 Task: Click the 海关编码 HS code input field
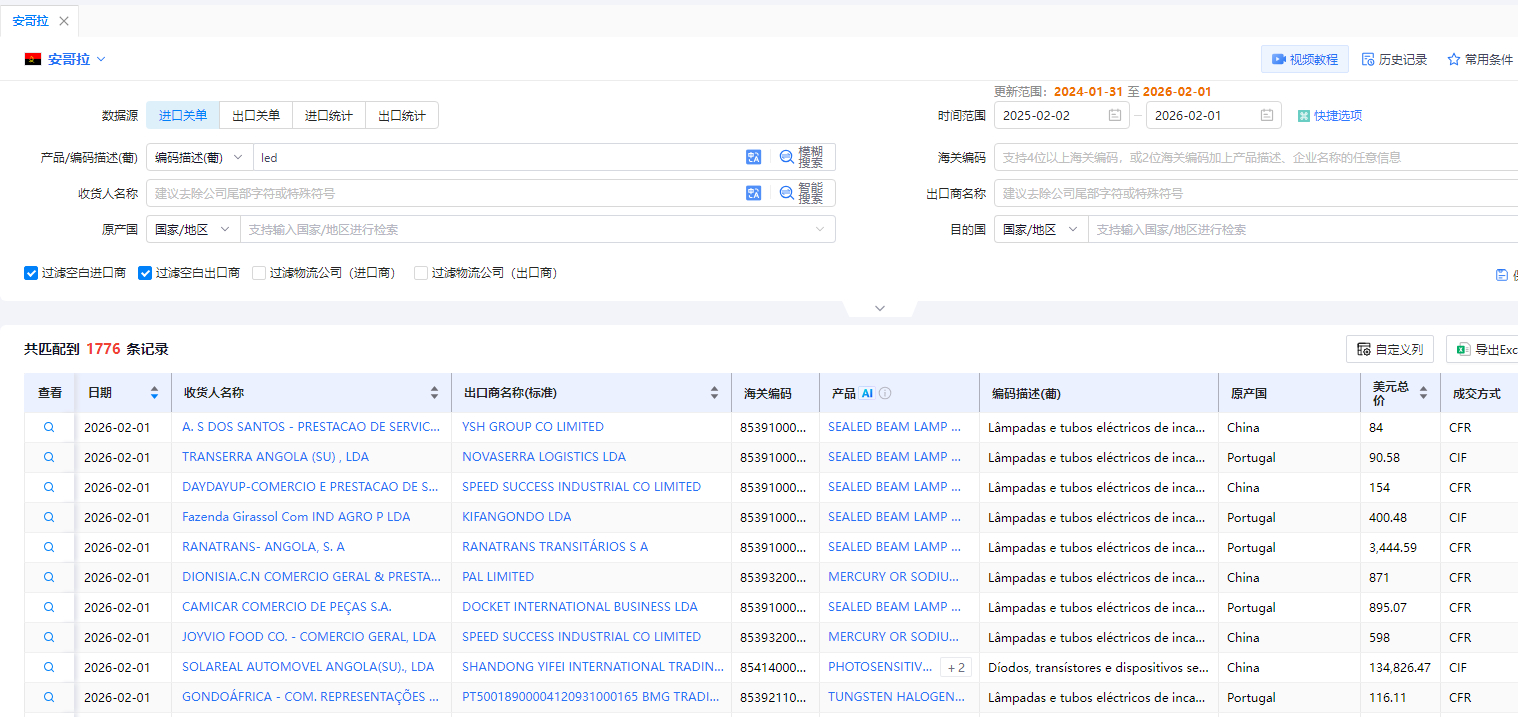[x=1250, y=157]
